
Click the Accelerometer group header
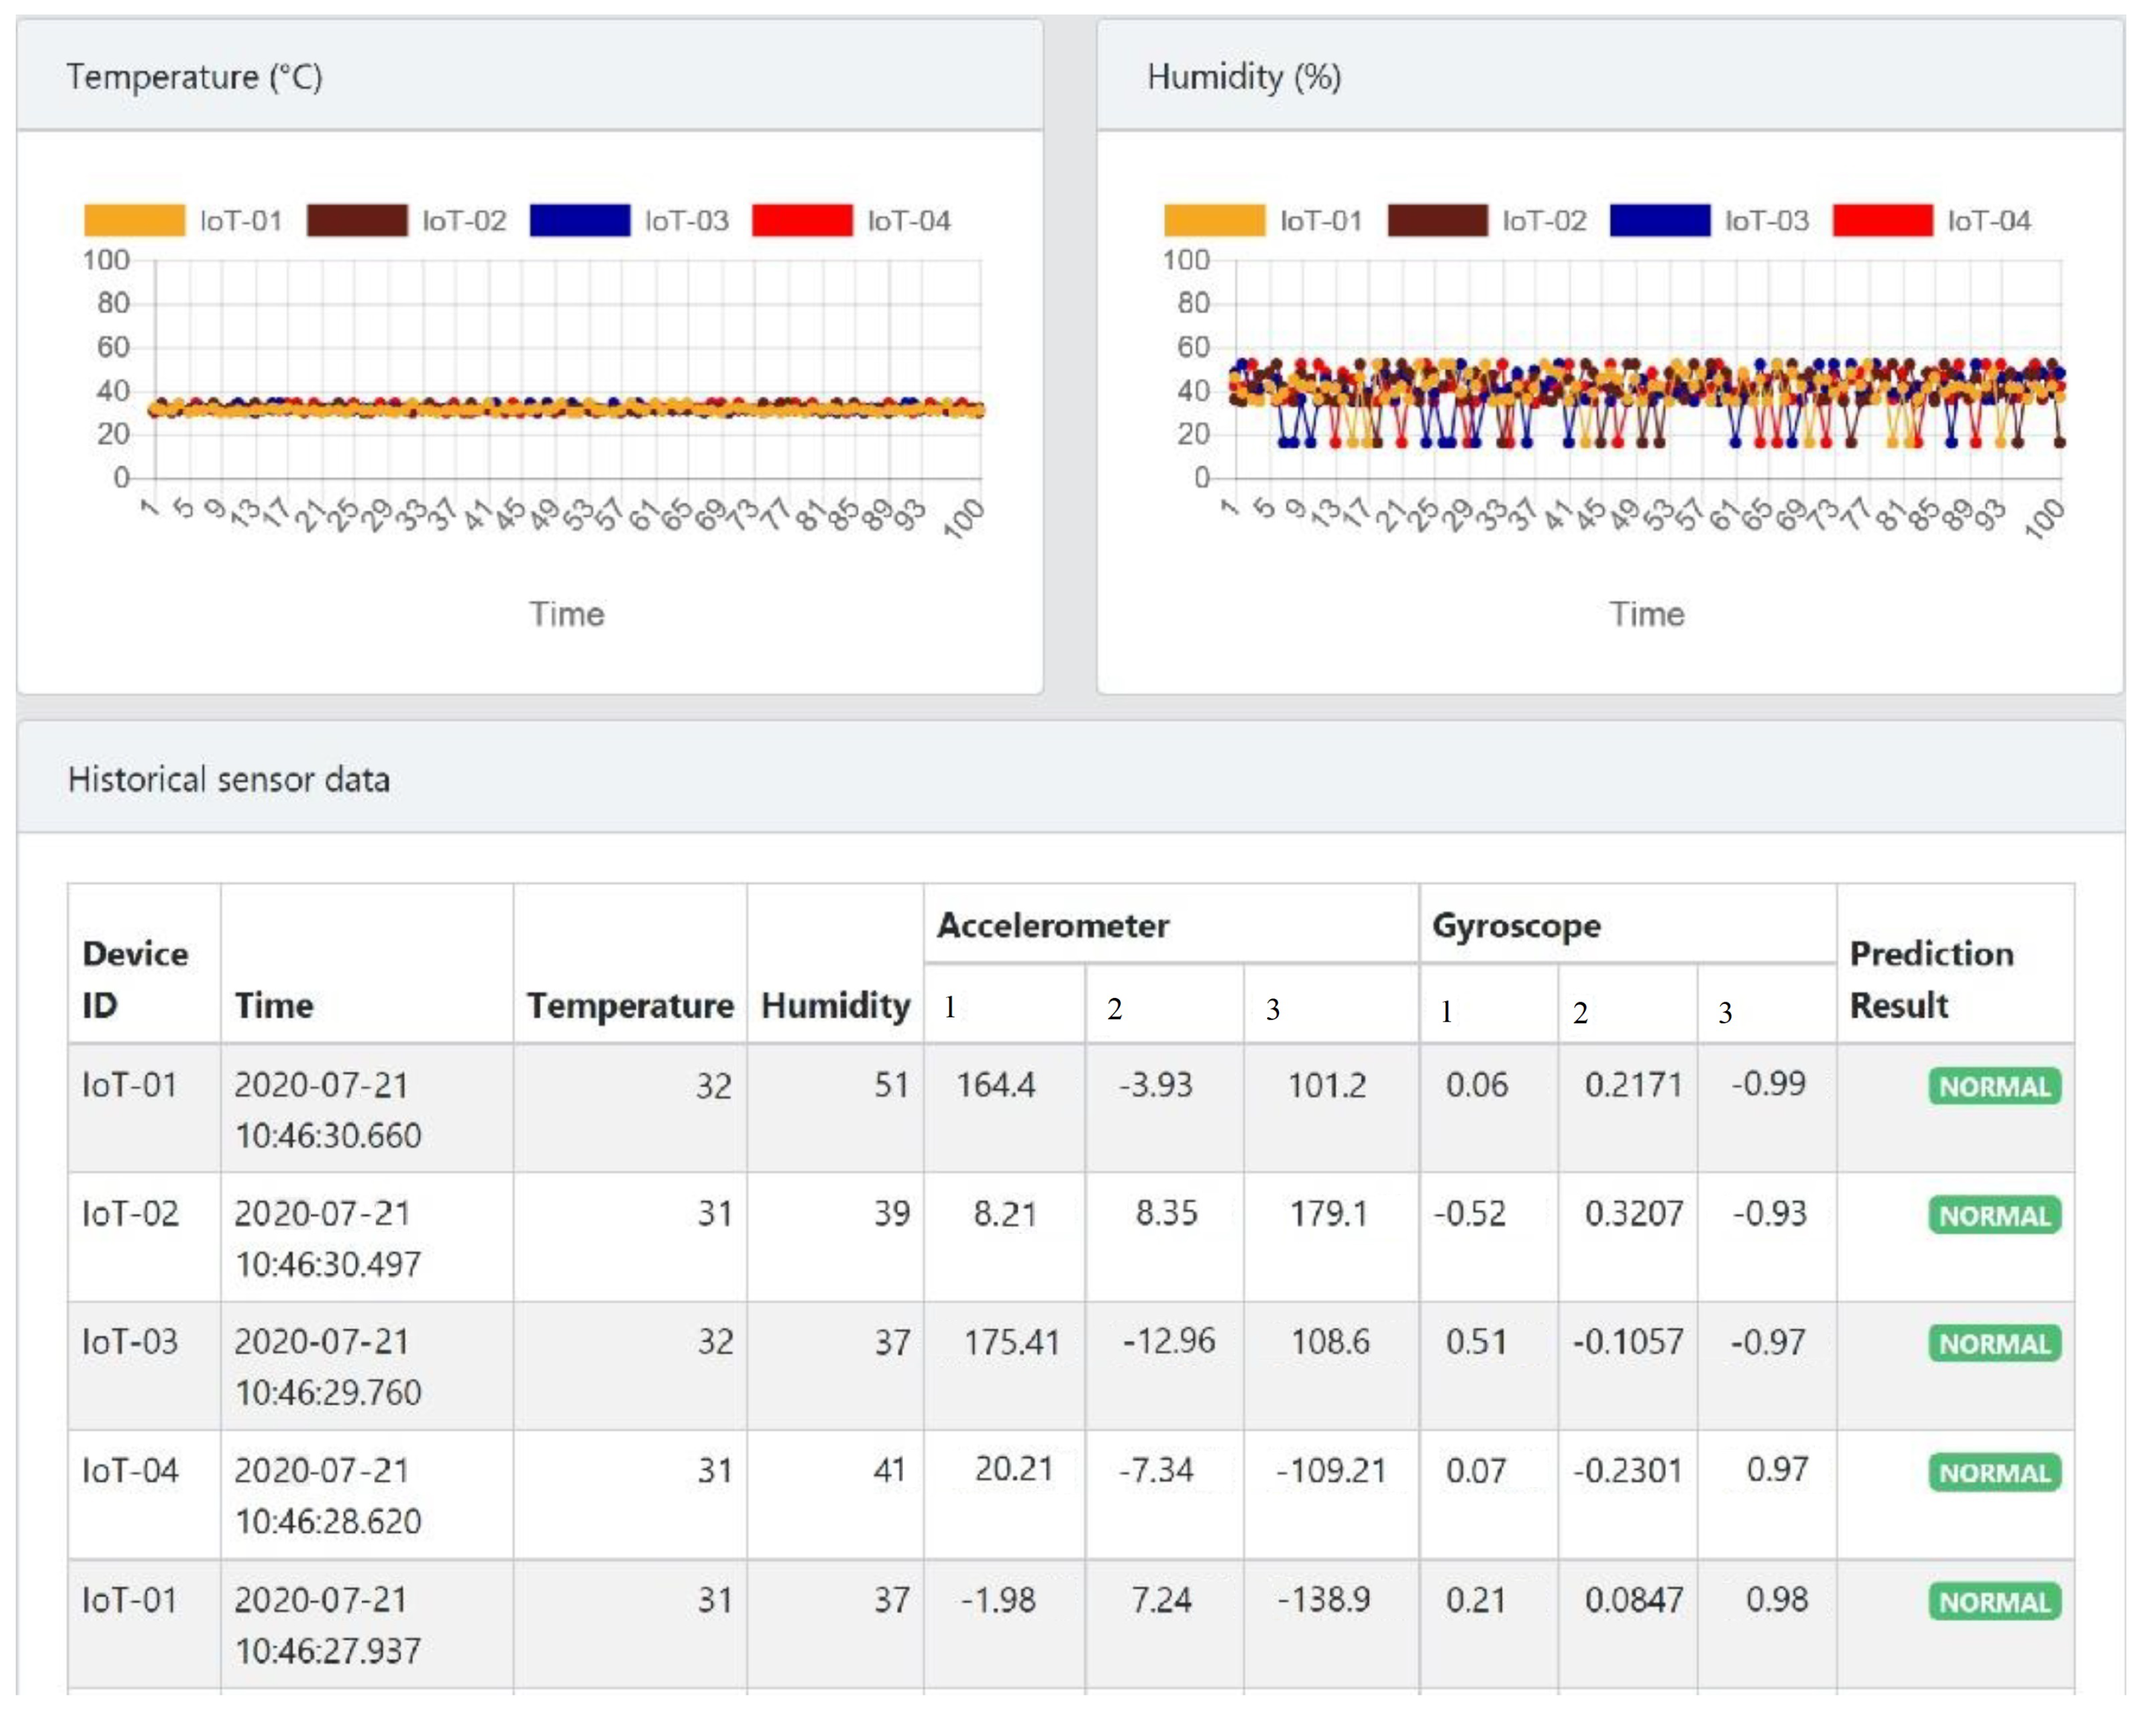(x=1053, y=925)
